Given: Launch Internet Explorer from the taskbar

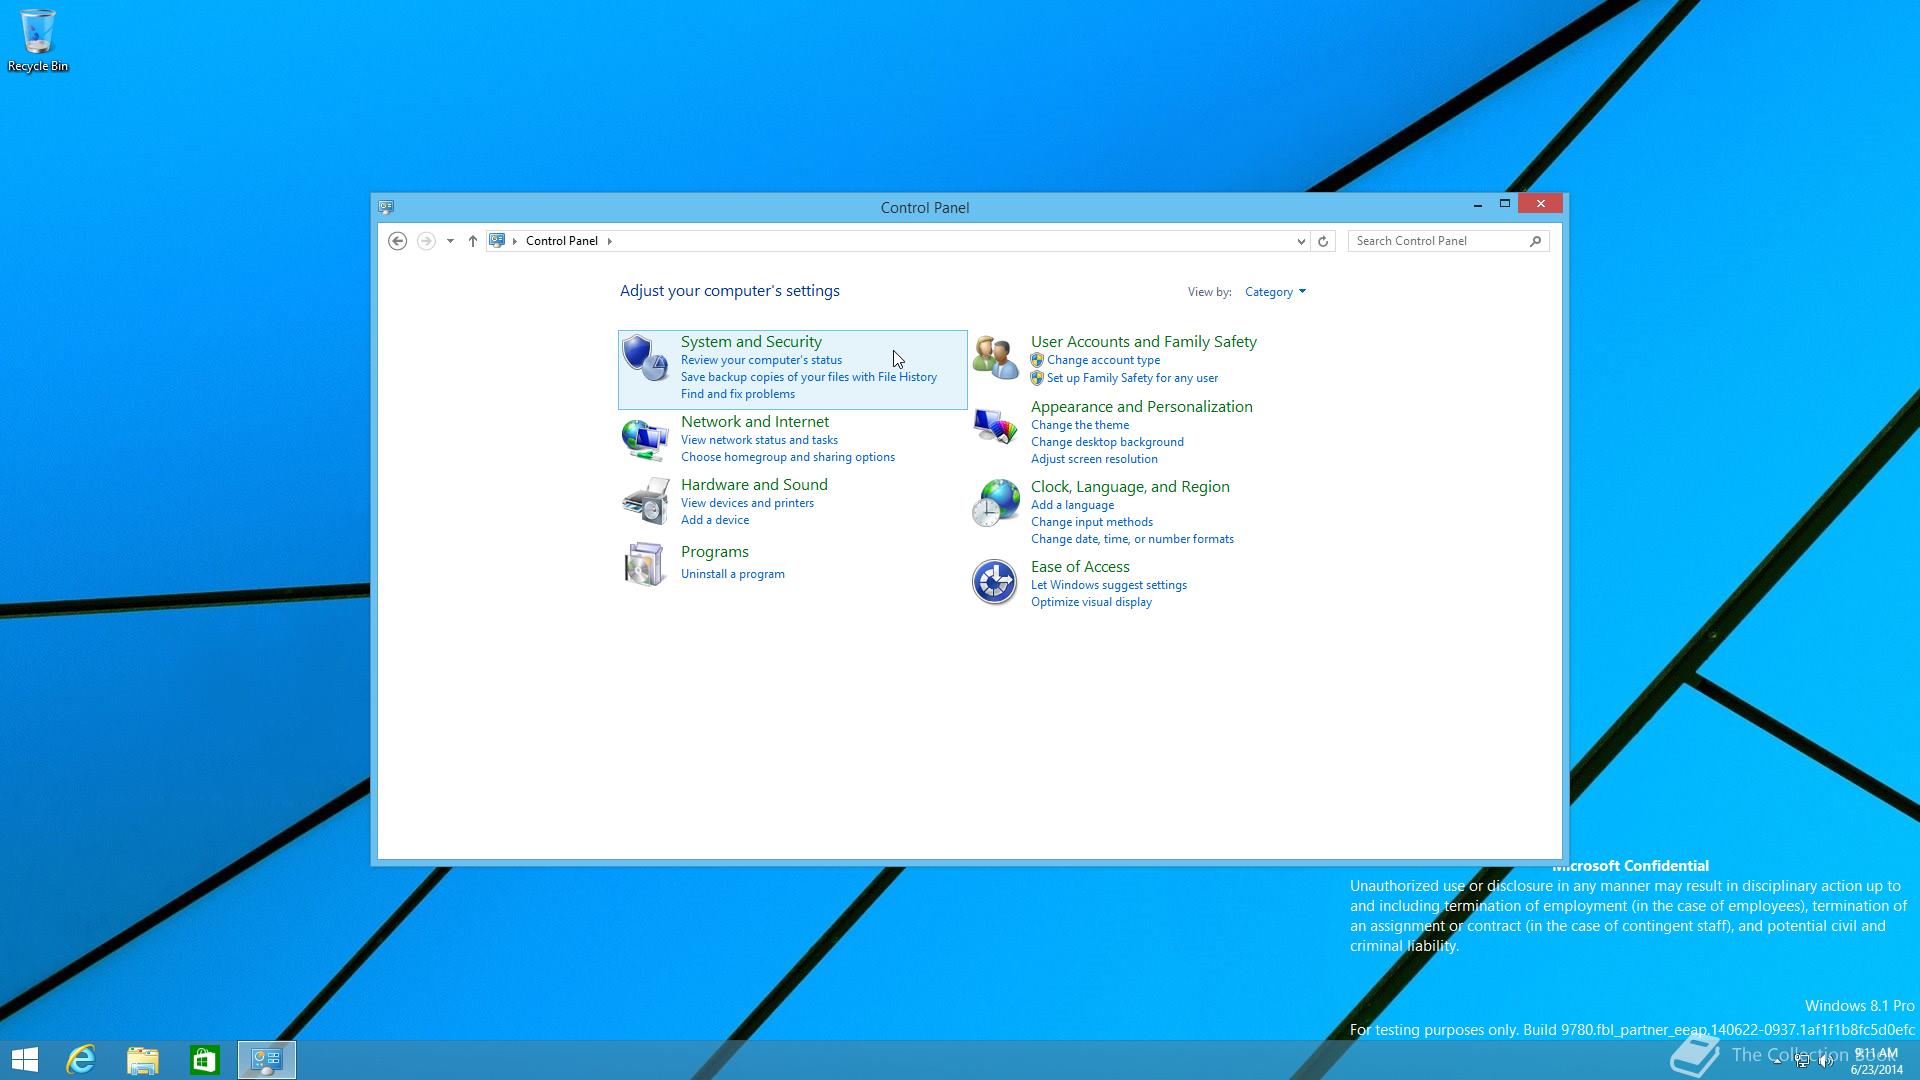Looking at the screenshot, I should click(x=81, y=1060).
